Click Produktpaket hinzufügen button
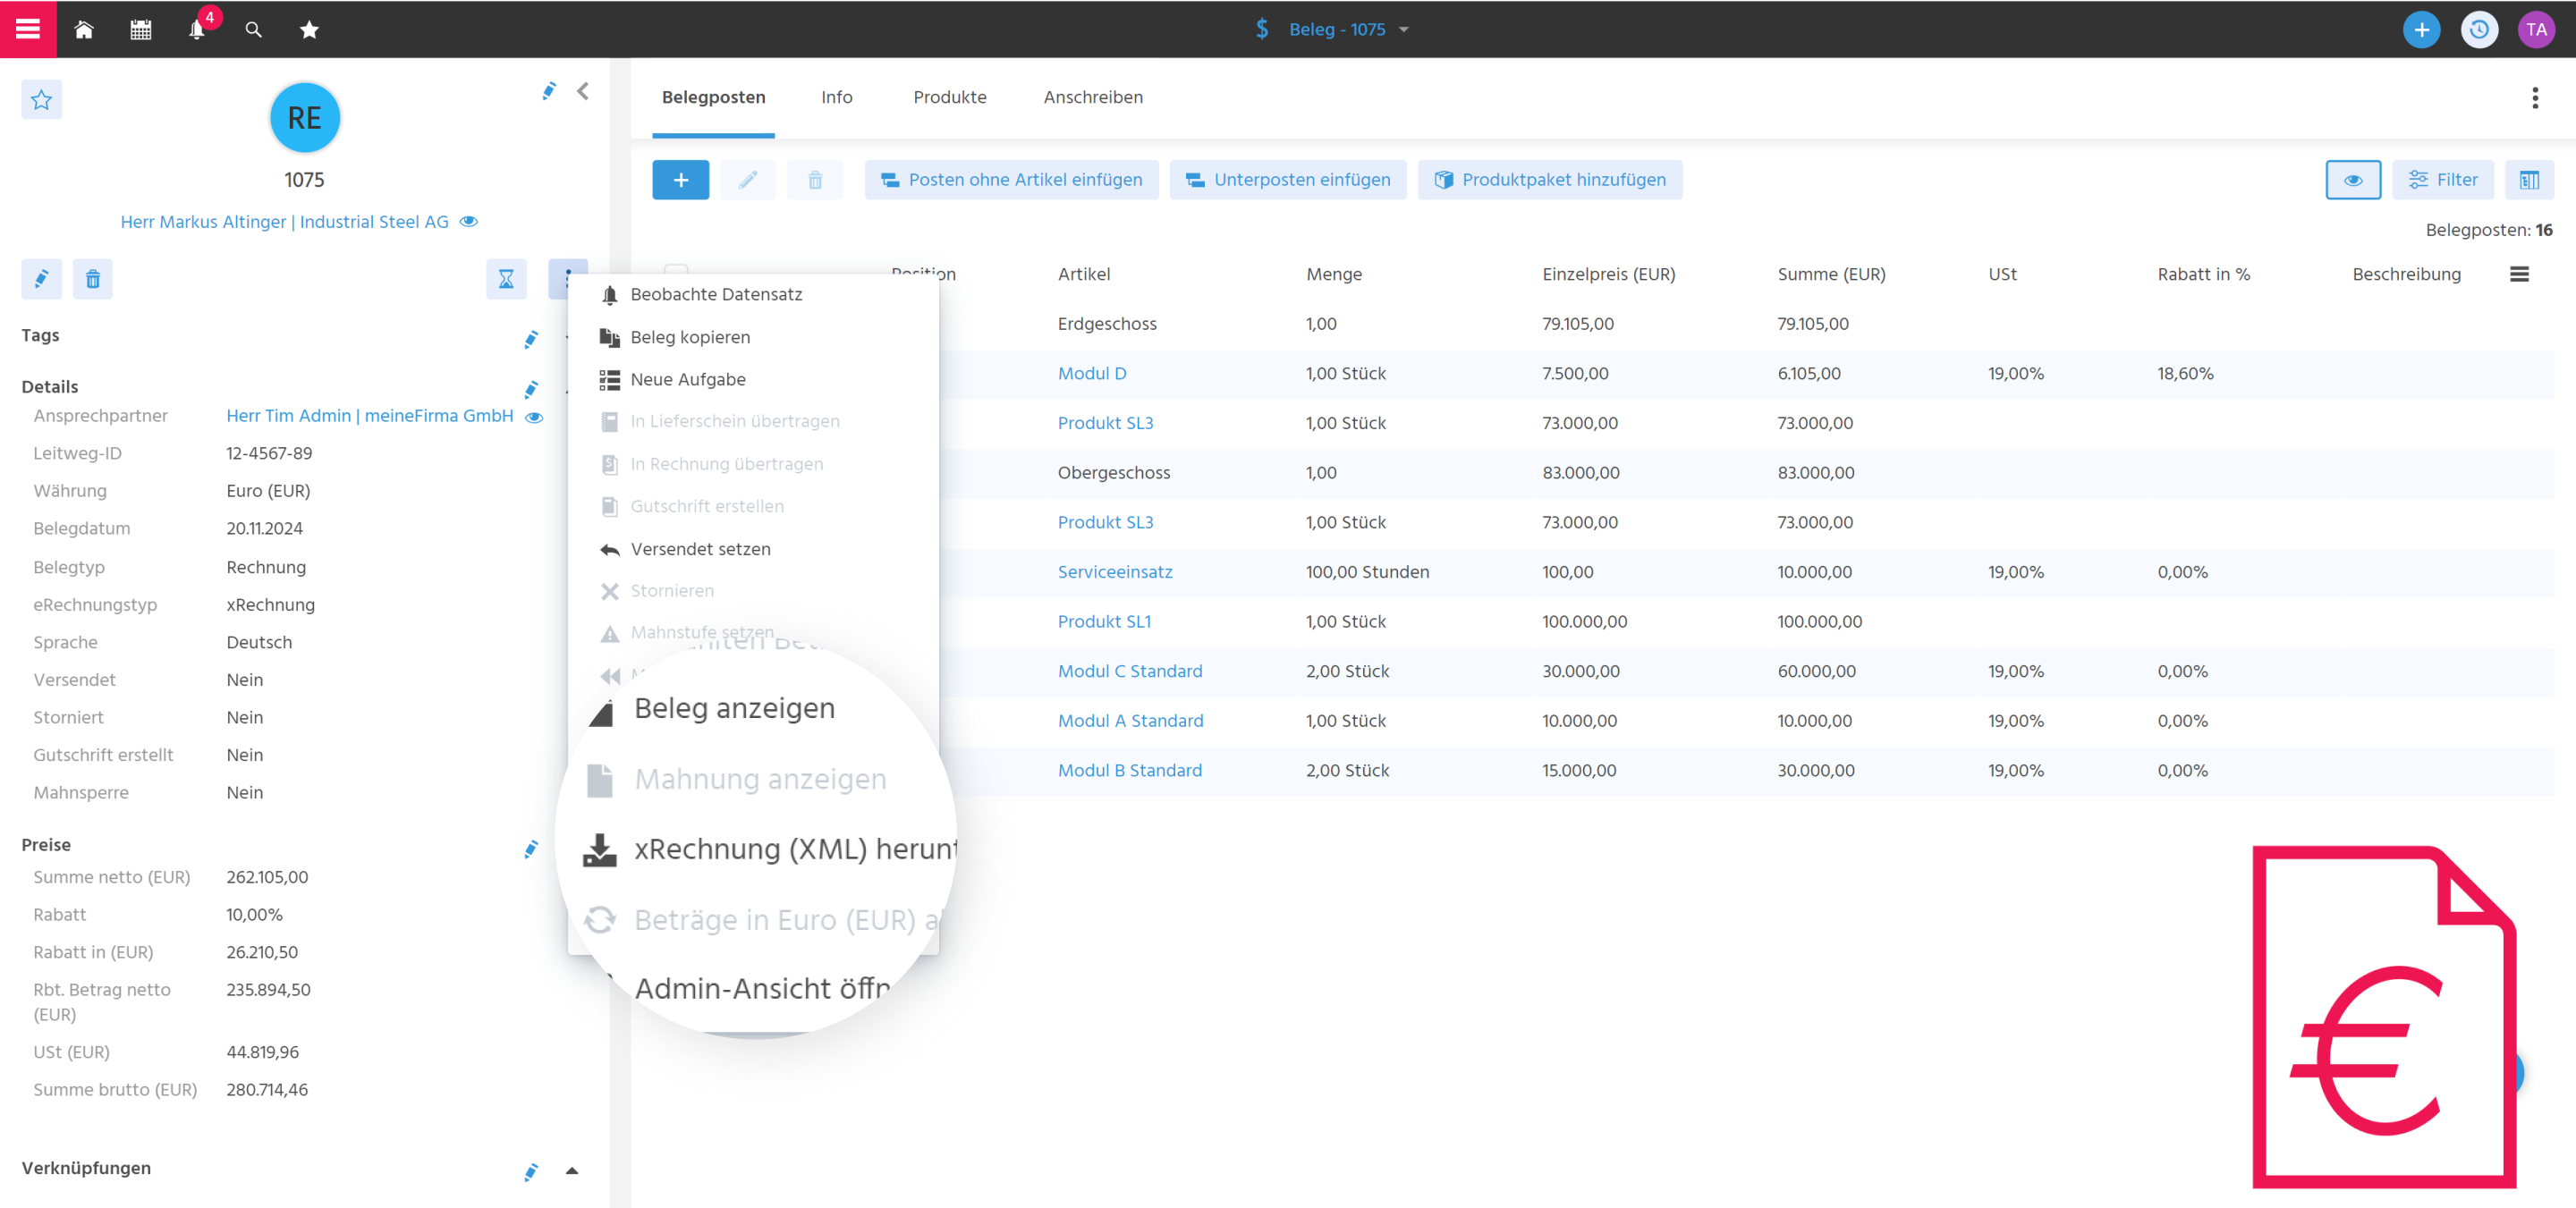The image size is (2576, 1208). tap(1549, 180)
